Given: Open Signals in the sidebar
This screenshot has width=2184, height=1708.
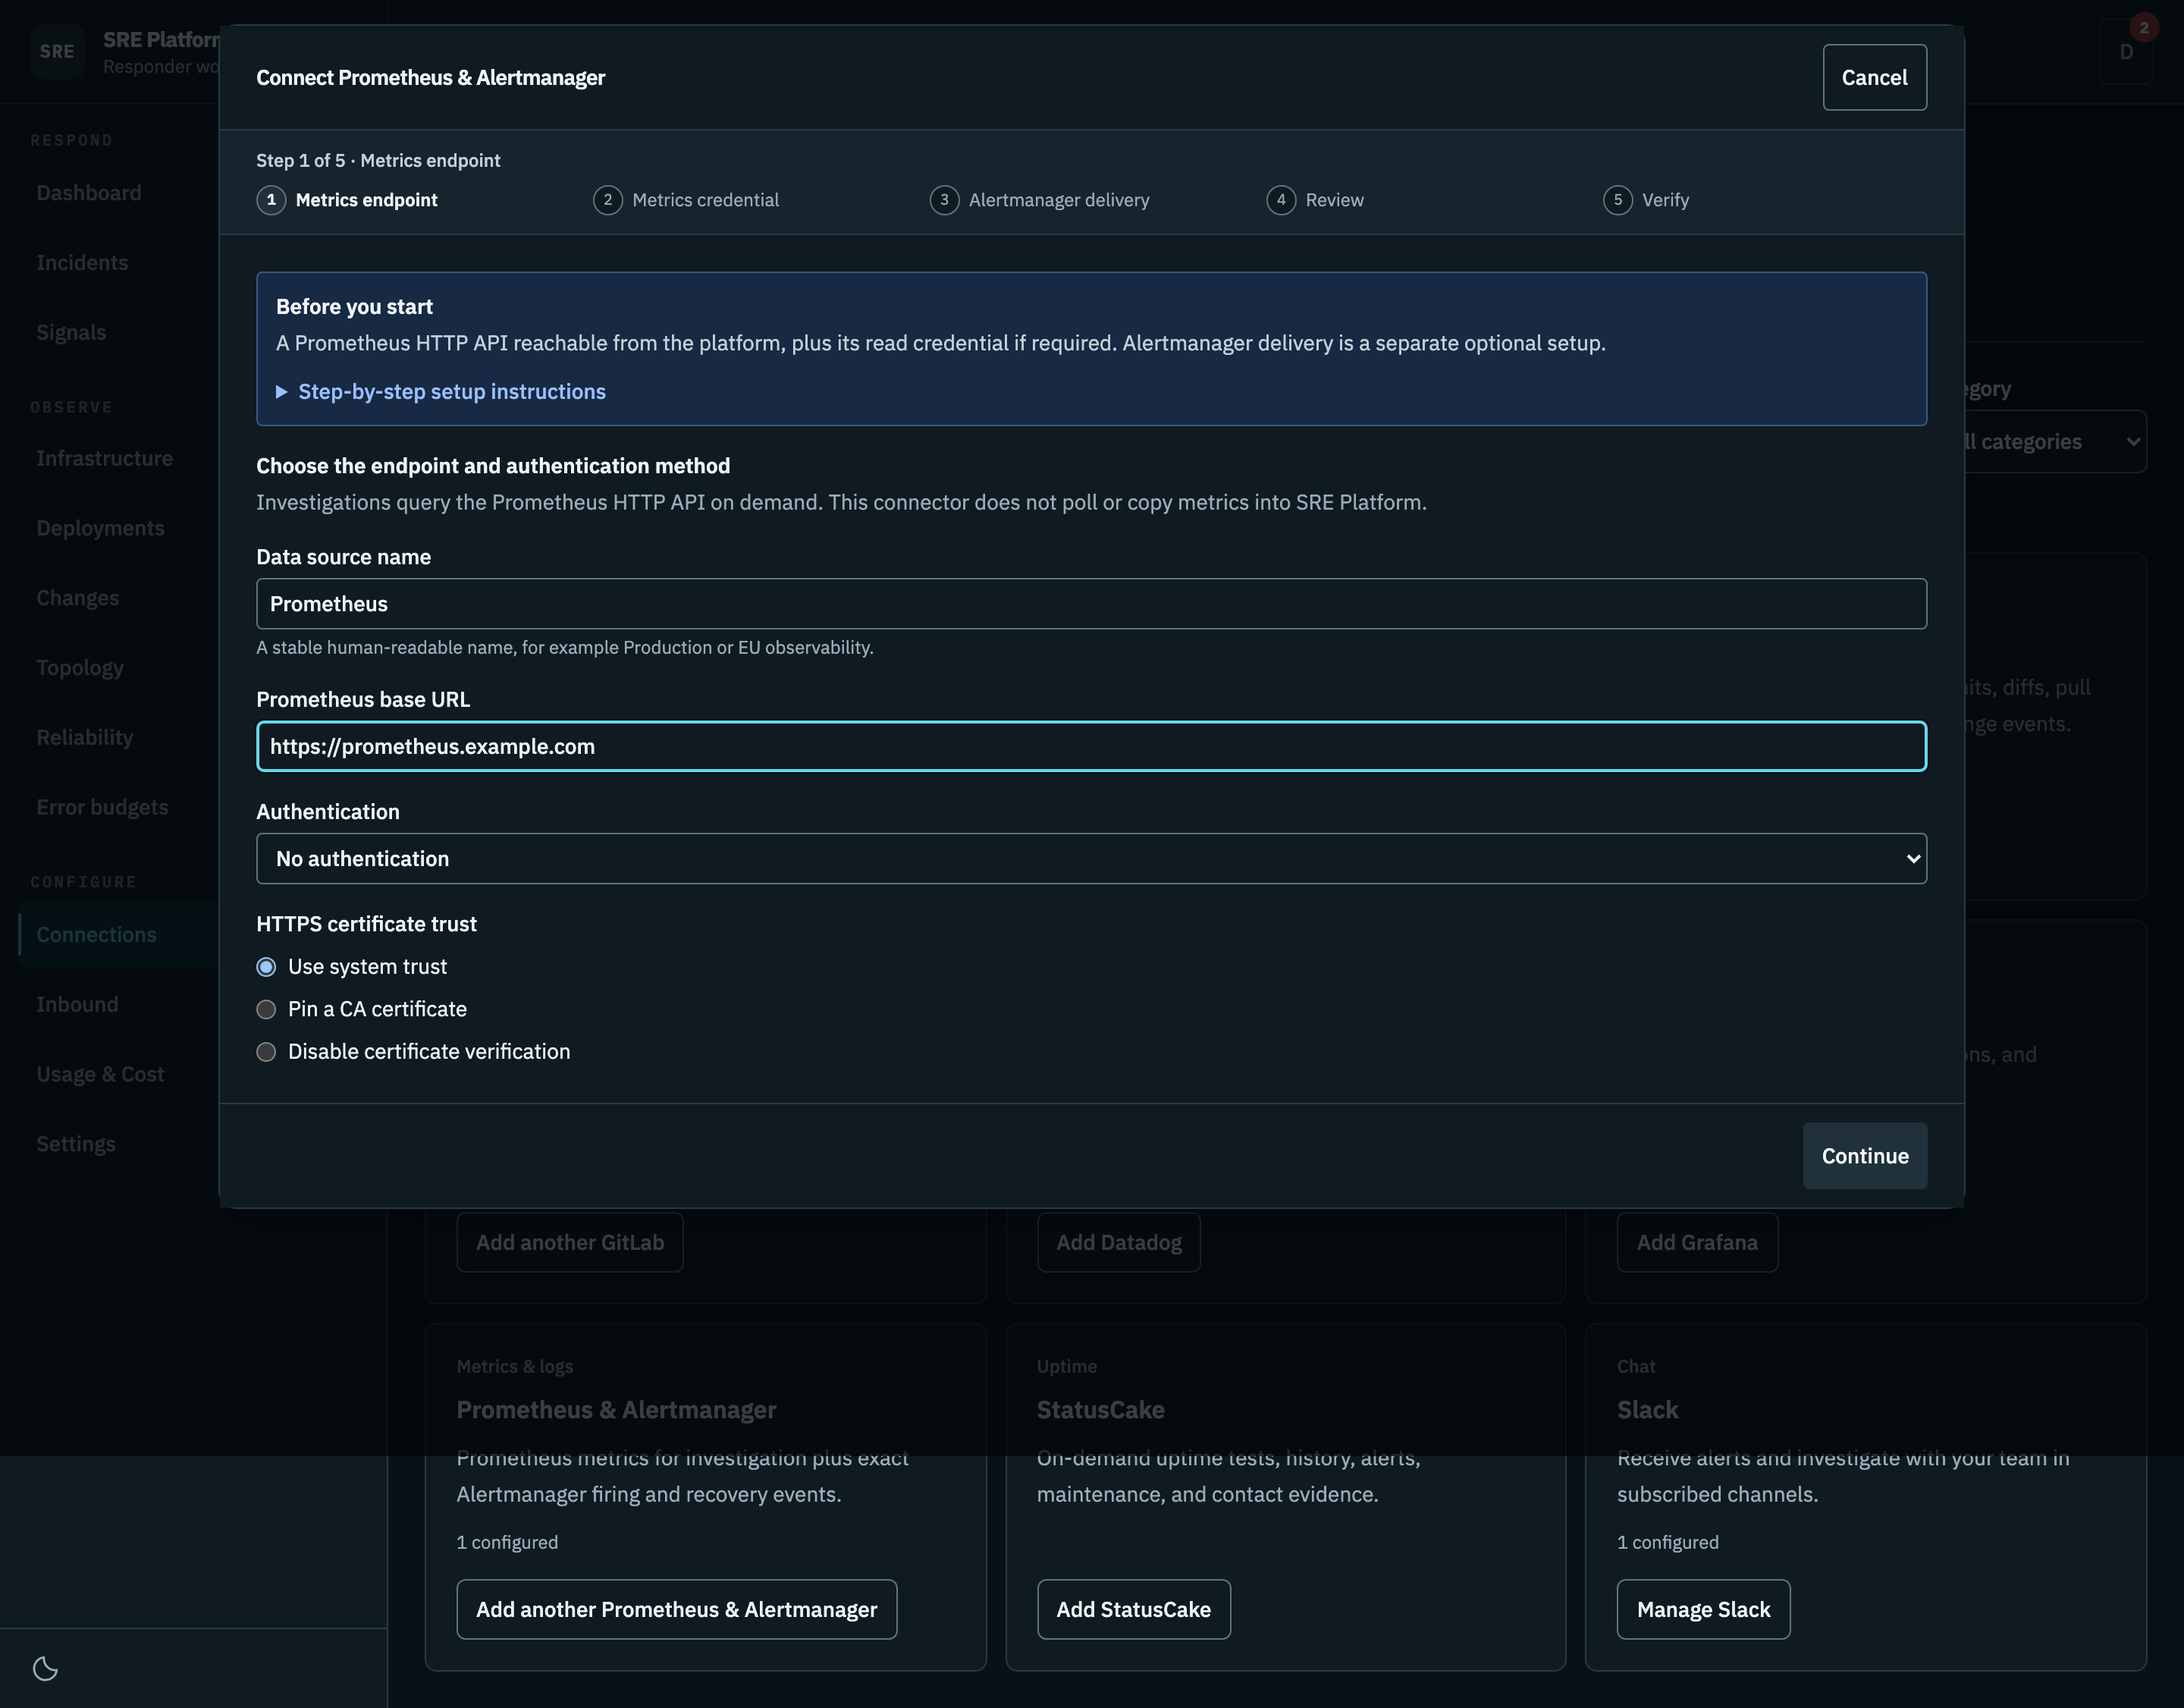Looking at the screenshot, I should click(71, 333).
